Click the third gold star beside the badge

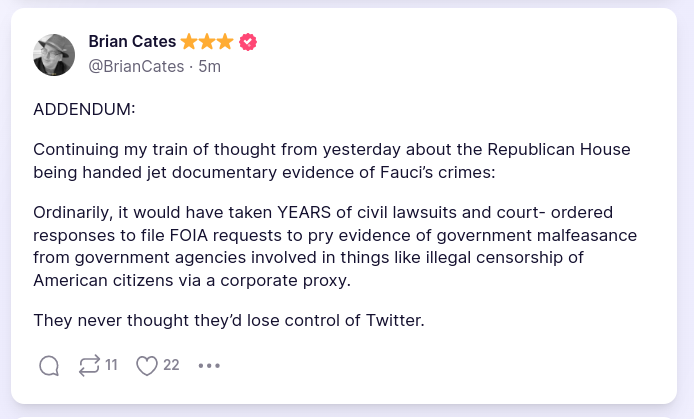click(225, 42)
